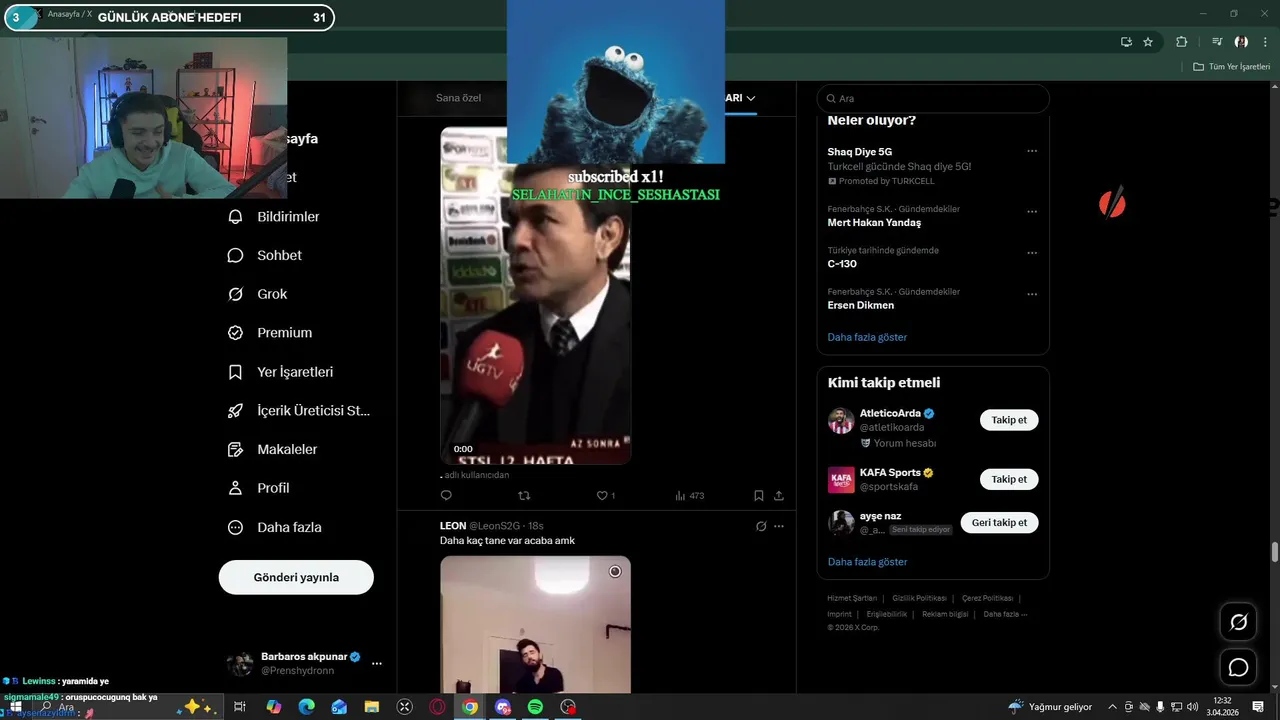Viewport: 1280px width, 720px height.
Task: Click the Ara search field on X
Action: [x=933, y=98]
